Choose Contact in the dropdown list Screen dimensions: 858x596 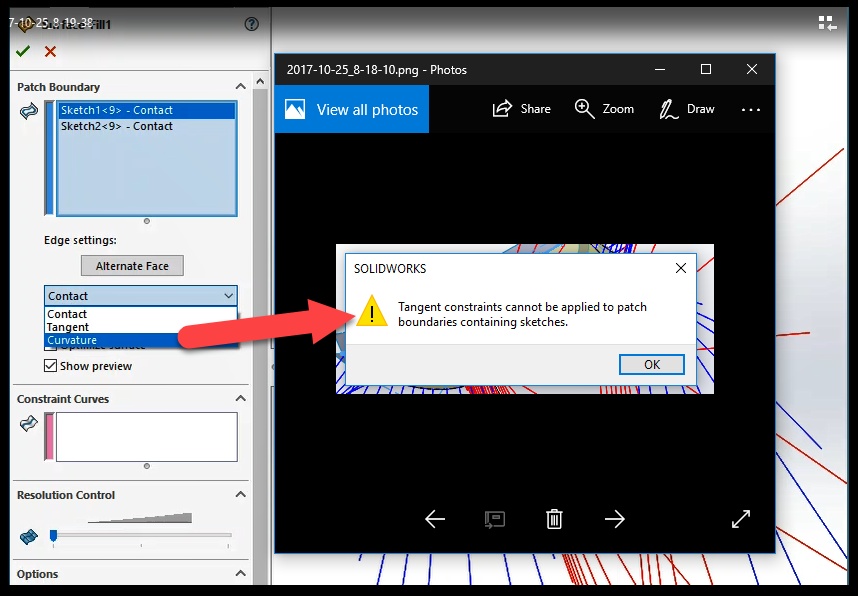141,314
